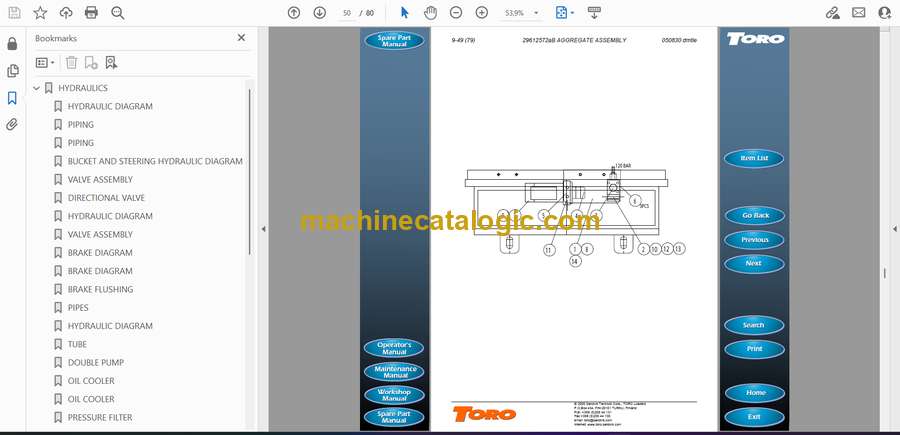This screenshot has height=435, width=900.
Task: Open the DOUBLE PUMP bookmark
Action: [x=96, y=363]
